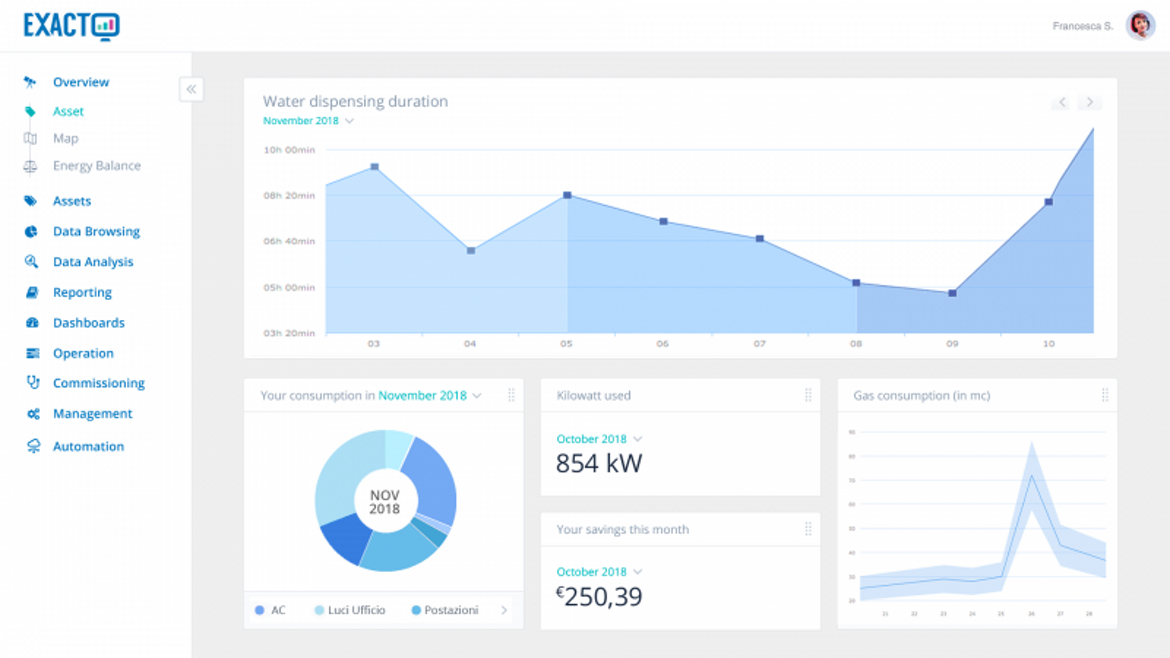Expand October 2018 dropdown under Kilowatt used
1170x658 pixels.
point(599,439)
